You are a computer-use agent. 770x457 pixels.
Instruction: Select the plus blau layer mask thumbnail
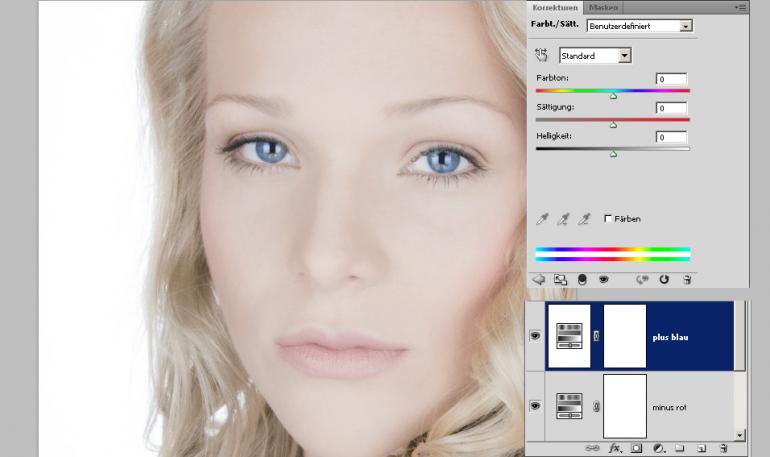(625, 336)
